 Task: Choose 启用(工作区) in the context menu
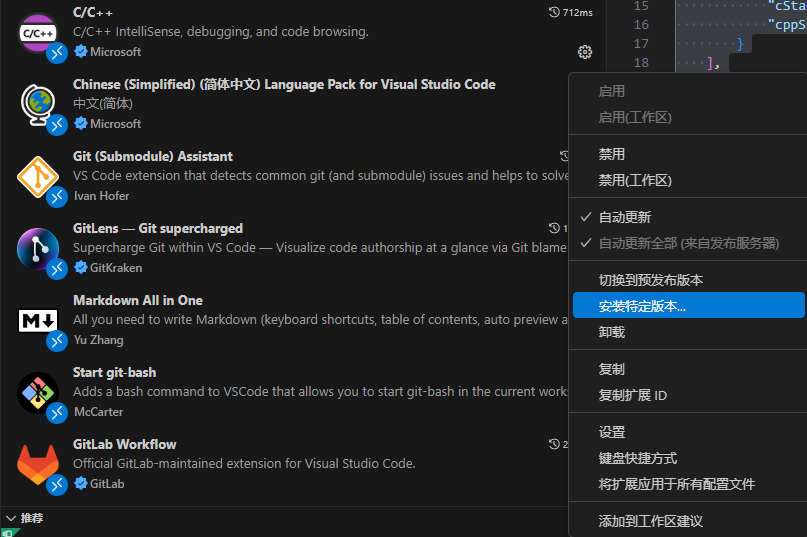click(x=688, y=117)
